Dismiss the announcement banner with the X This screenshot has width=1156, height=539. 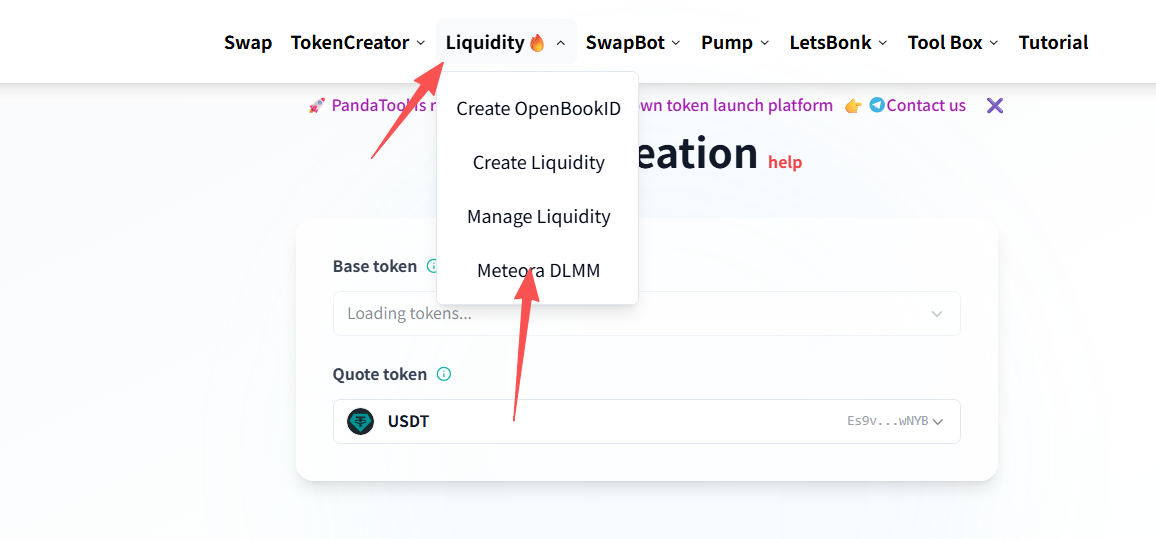click(x=994, y=105)
